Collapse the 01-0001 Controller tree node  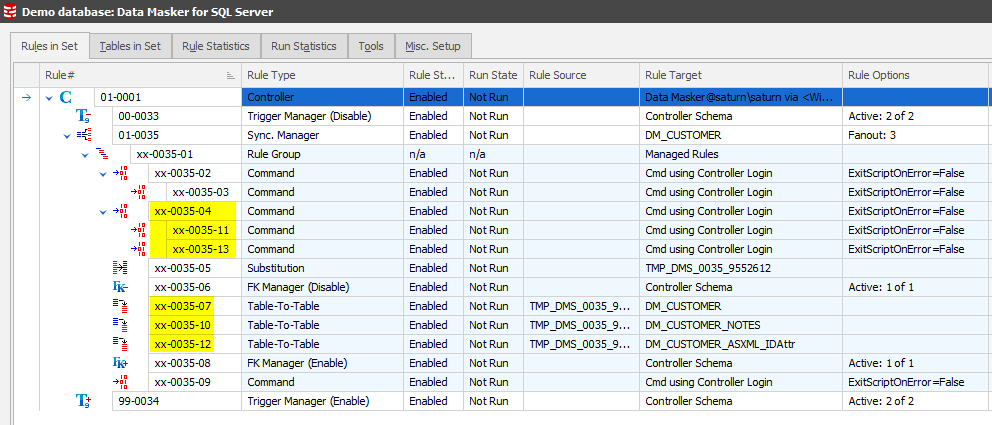click(48, 97)
